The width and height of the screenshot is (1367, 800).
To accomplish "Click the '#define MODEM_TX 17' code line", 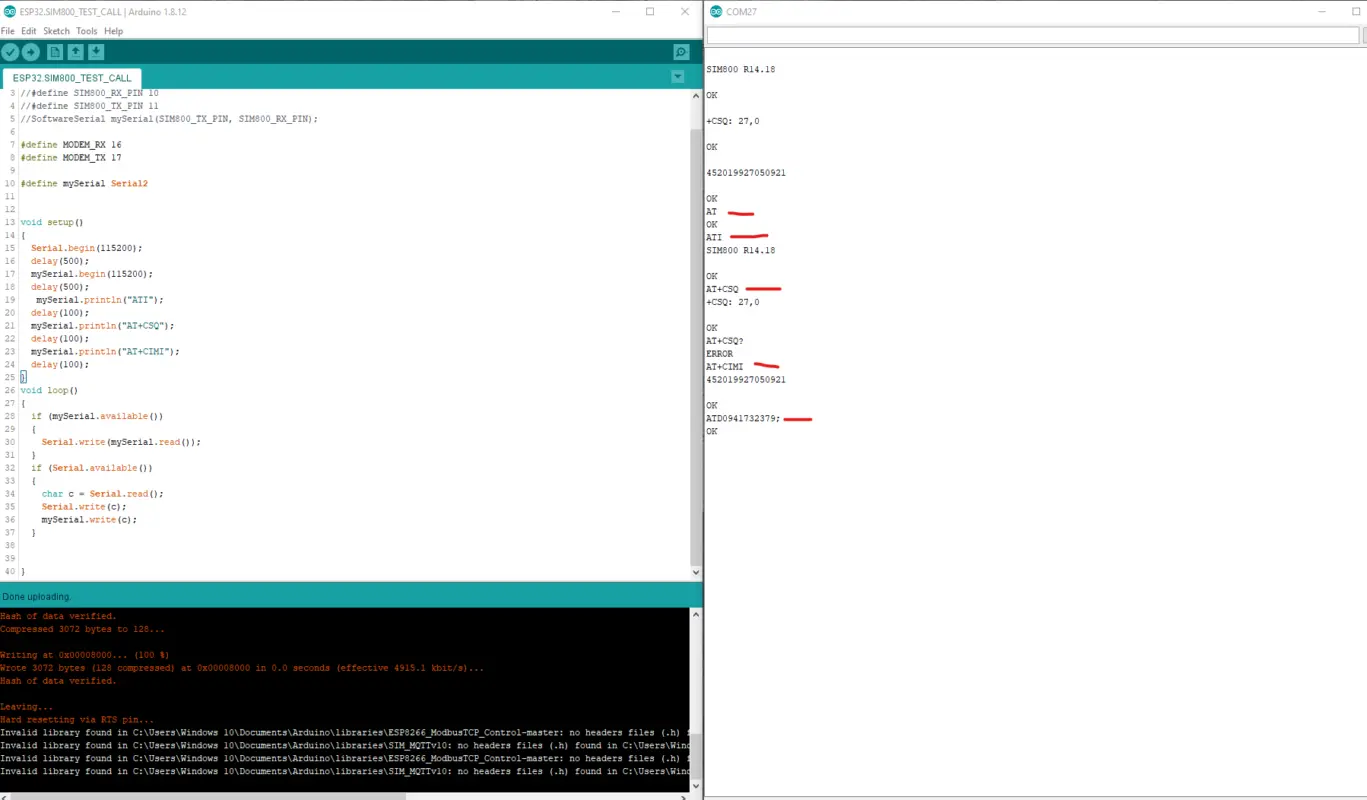I will pos(71,158).
